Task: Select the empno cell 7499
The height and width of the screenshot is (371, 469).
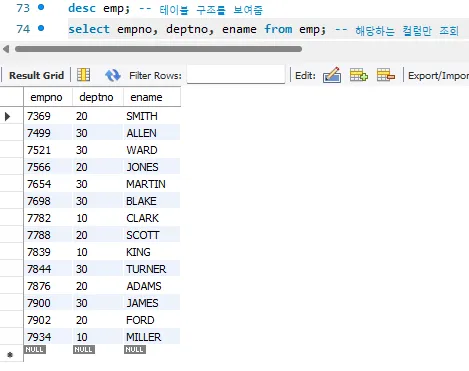Action: pos(48,133)
